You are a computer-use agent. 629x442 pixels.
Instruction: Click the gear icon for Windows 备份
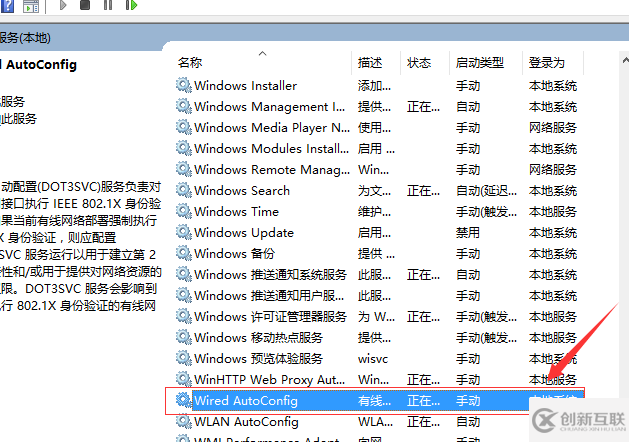coord(184,253)
